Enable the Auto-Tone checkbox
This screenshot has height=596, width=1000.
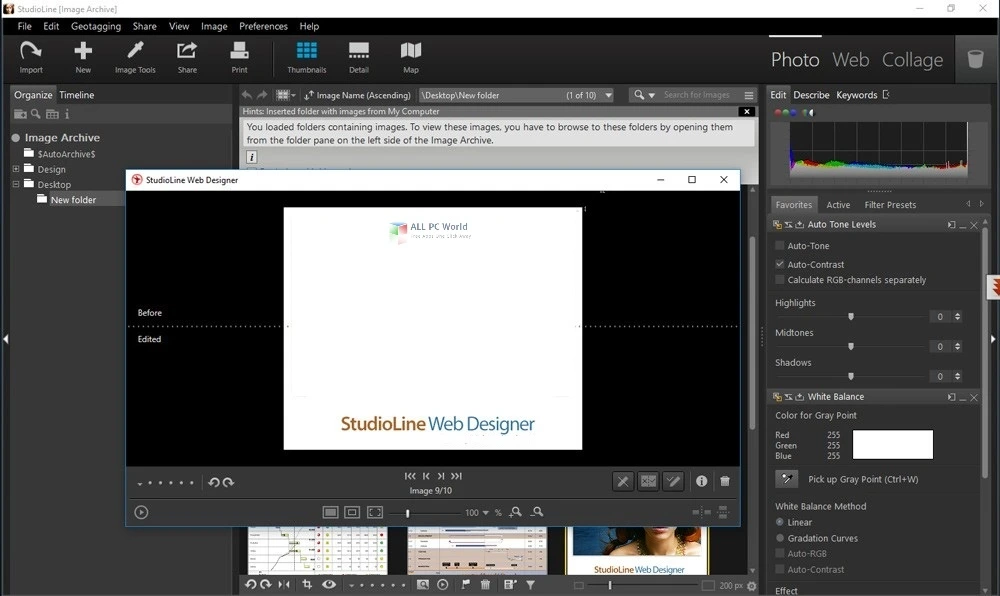[779, 245]
